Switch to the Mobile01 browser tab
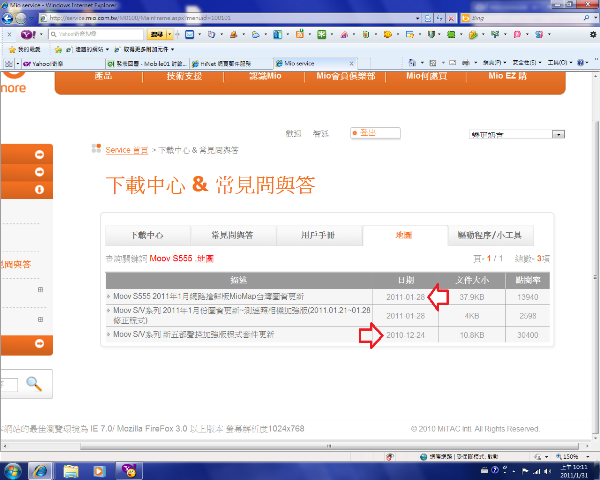This screenshot has height=480, width=600. coord(147,64)
